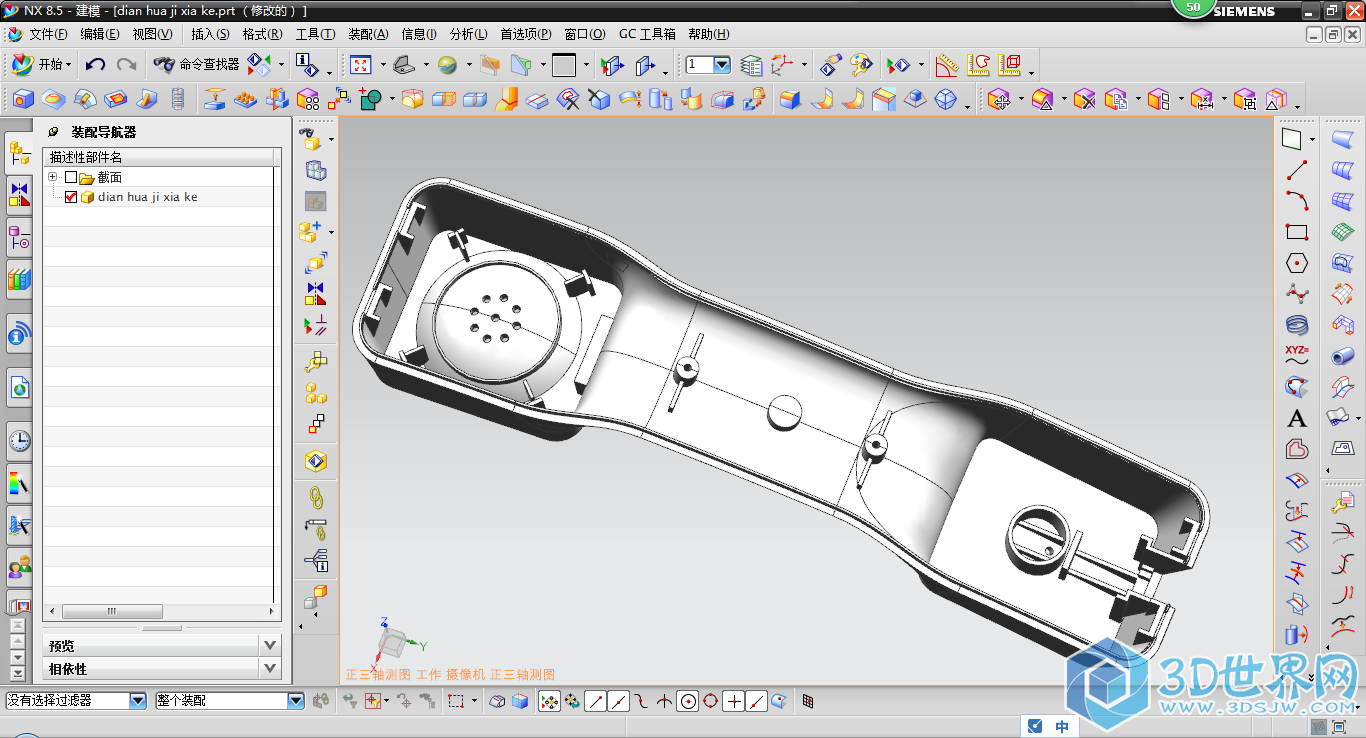Click the Rectangle tool in right toolbar
Screen dimensions: 1366x738
[1297, 232]
